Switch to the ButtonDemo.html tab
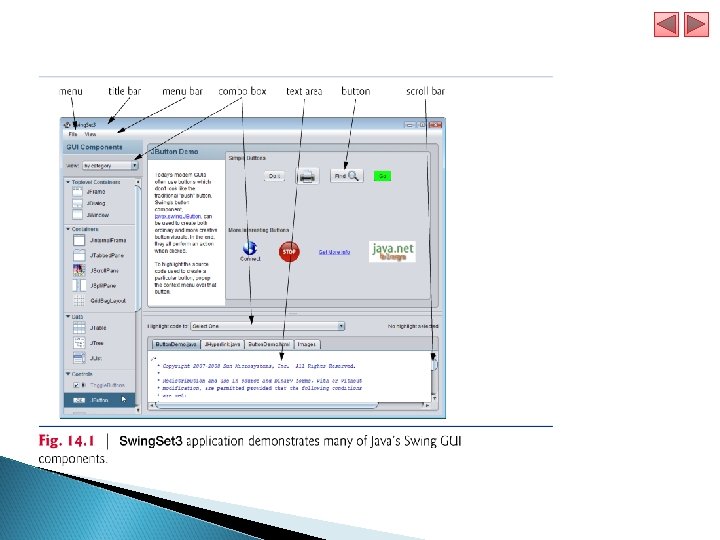 pos(269,344)
